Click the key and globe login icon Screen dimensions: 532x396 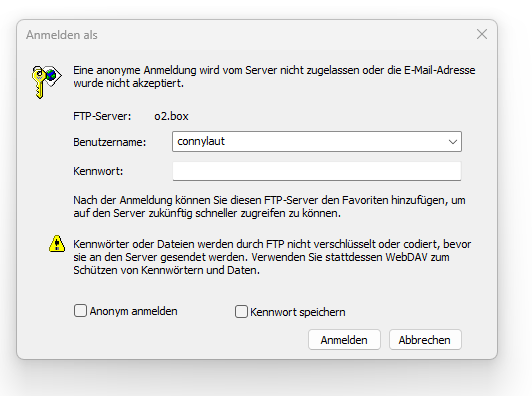click(x=46, y=82)
